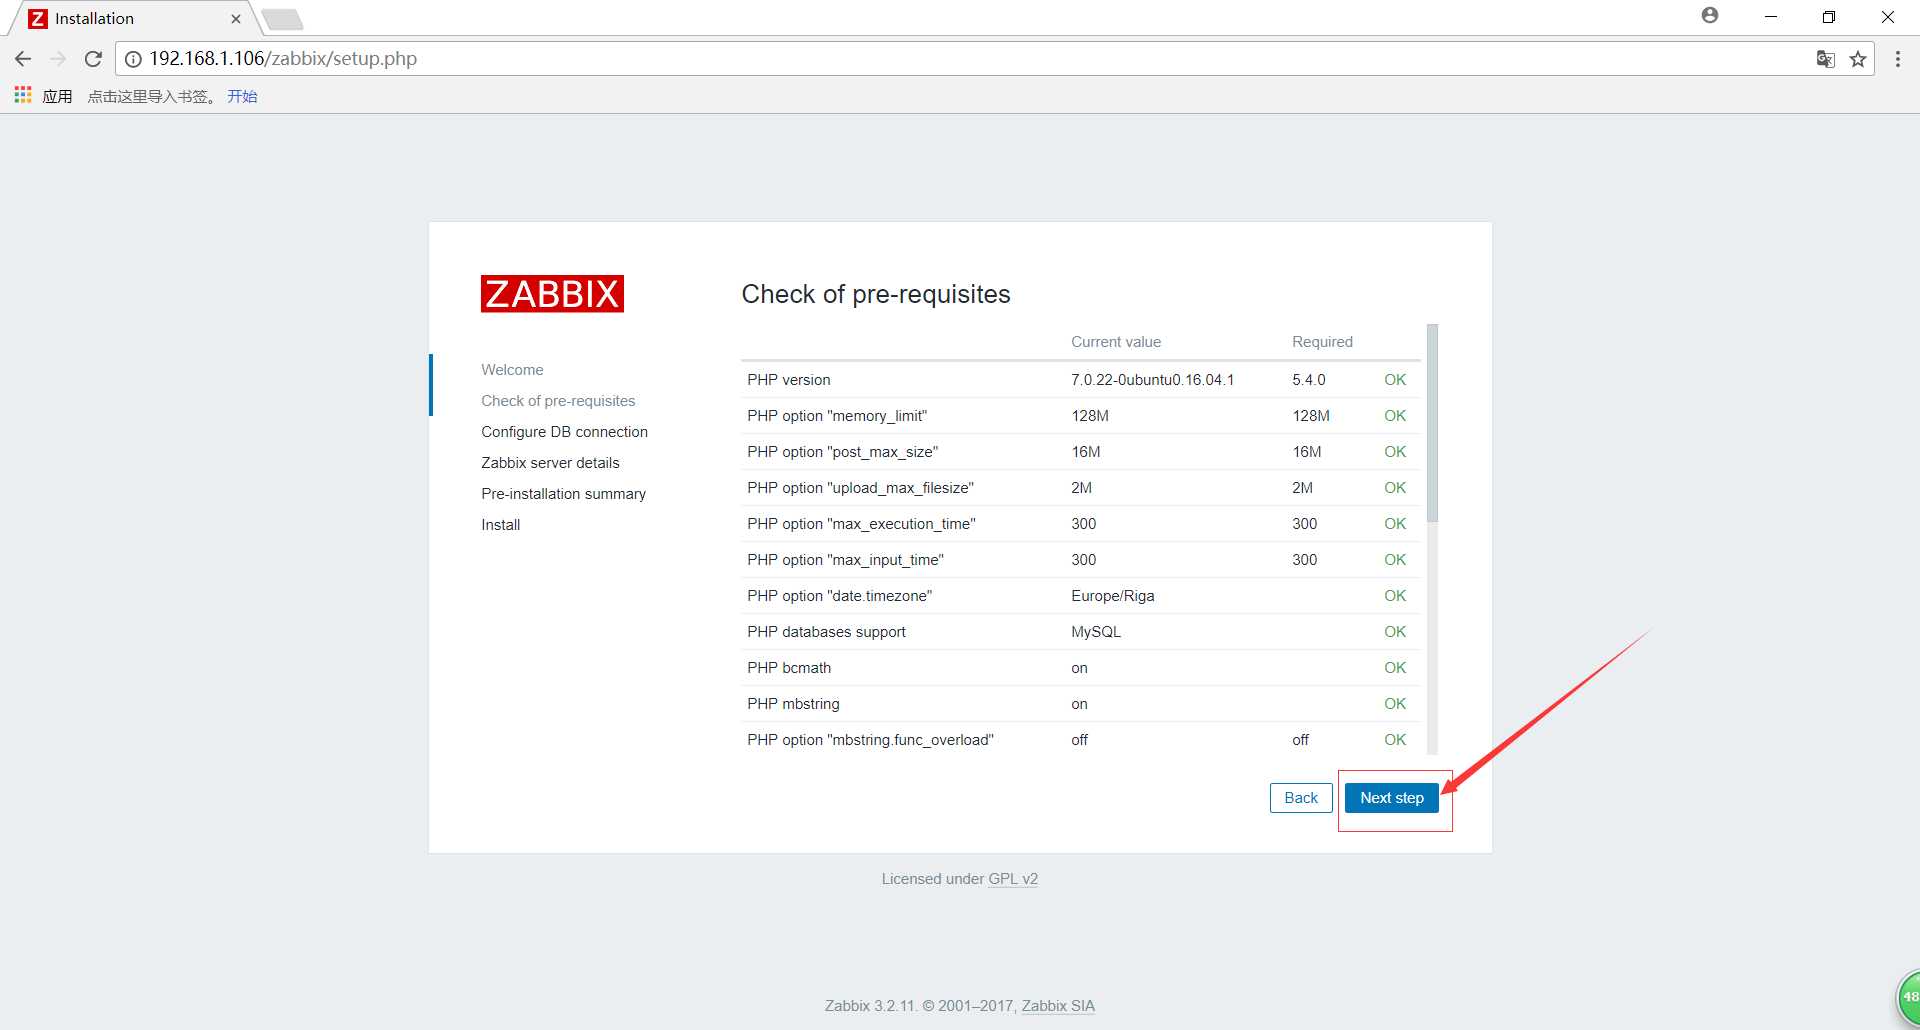1920x1030 pixels.
Task: Reload the page with refresh icon
Action: pos(93,59)
